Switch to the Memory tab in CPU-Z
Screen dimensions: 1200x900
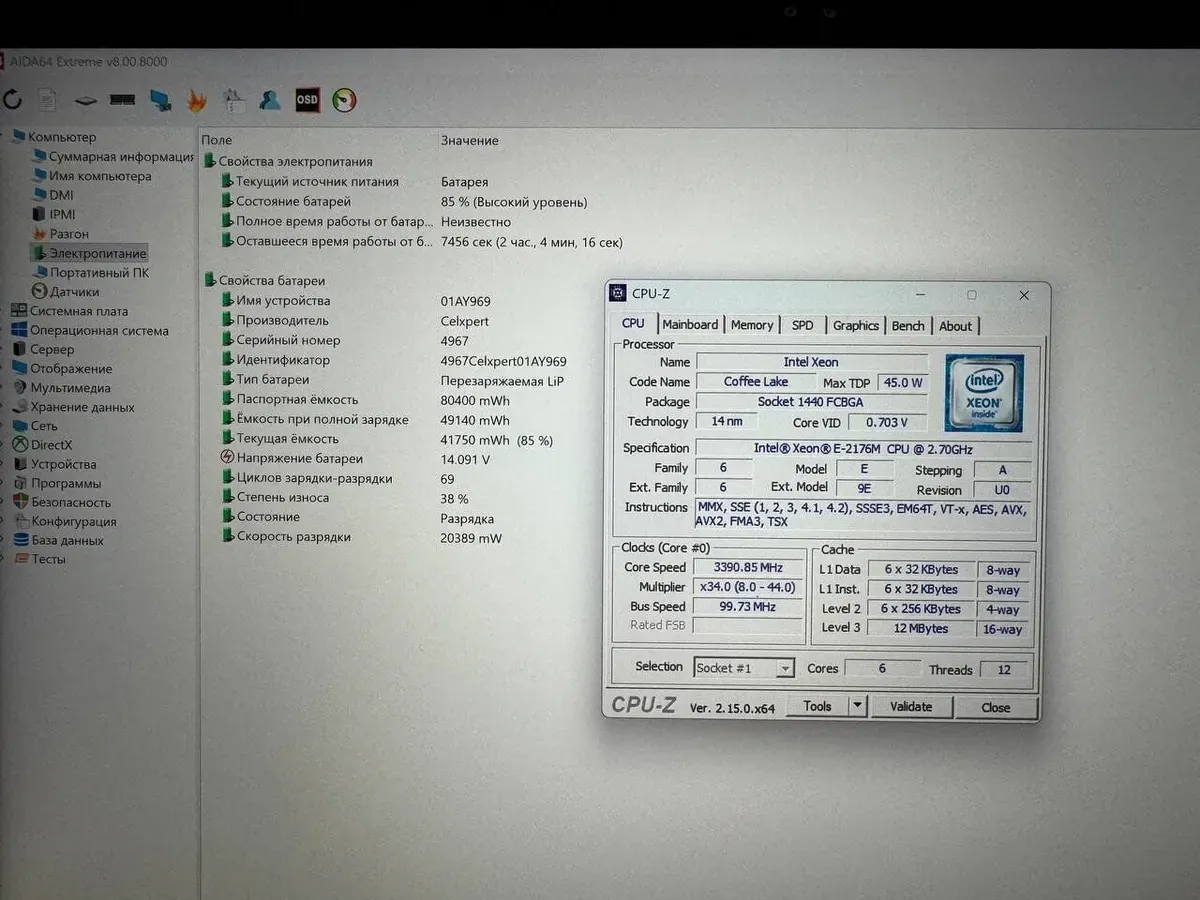click(x=751, y=325)
